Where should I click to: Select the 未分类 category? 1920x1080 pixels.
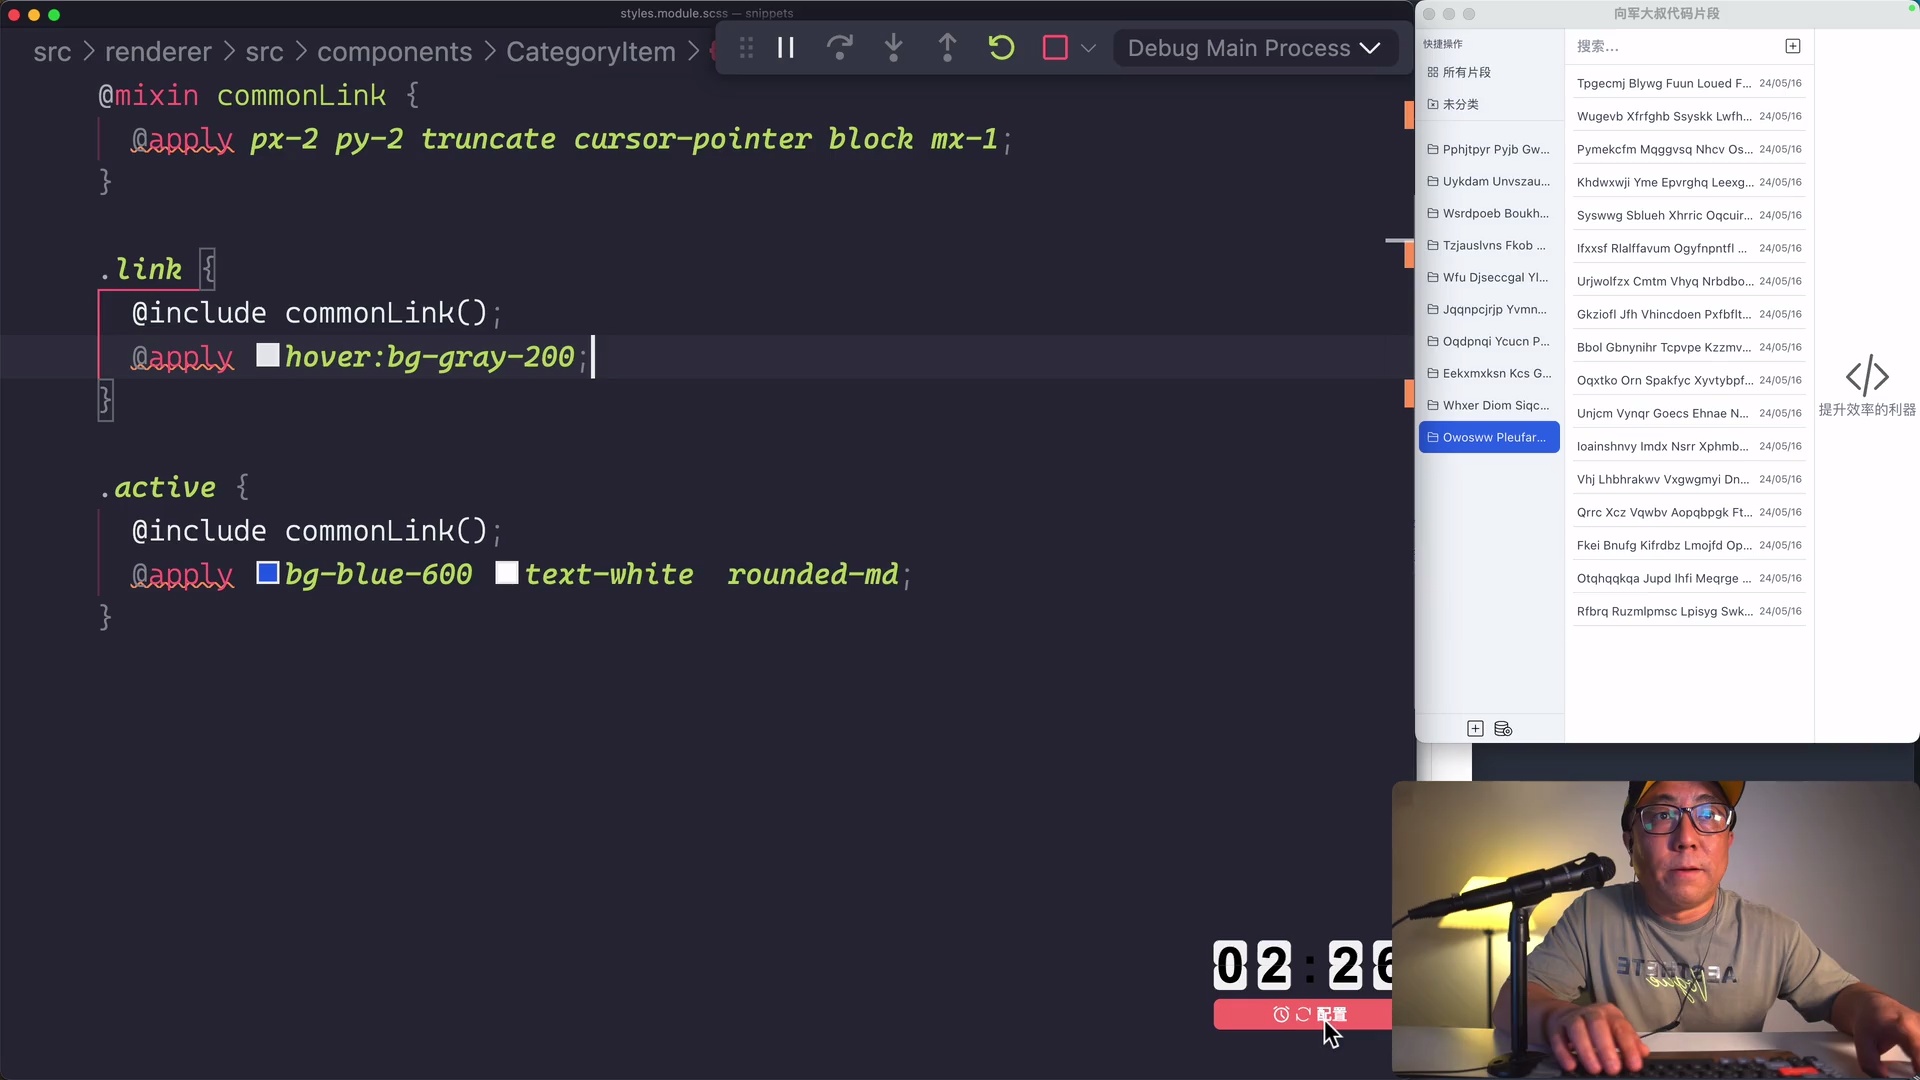(1460, 104)
